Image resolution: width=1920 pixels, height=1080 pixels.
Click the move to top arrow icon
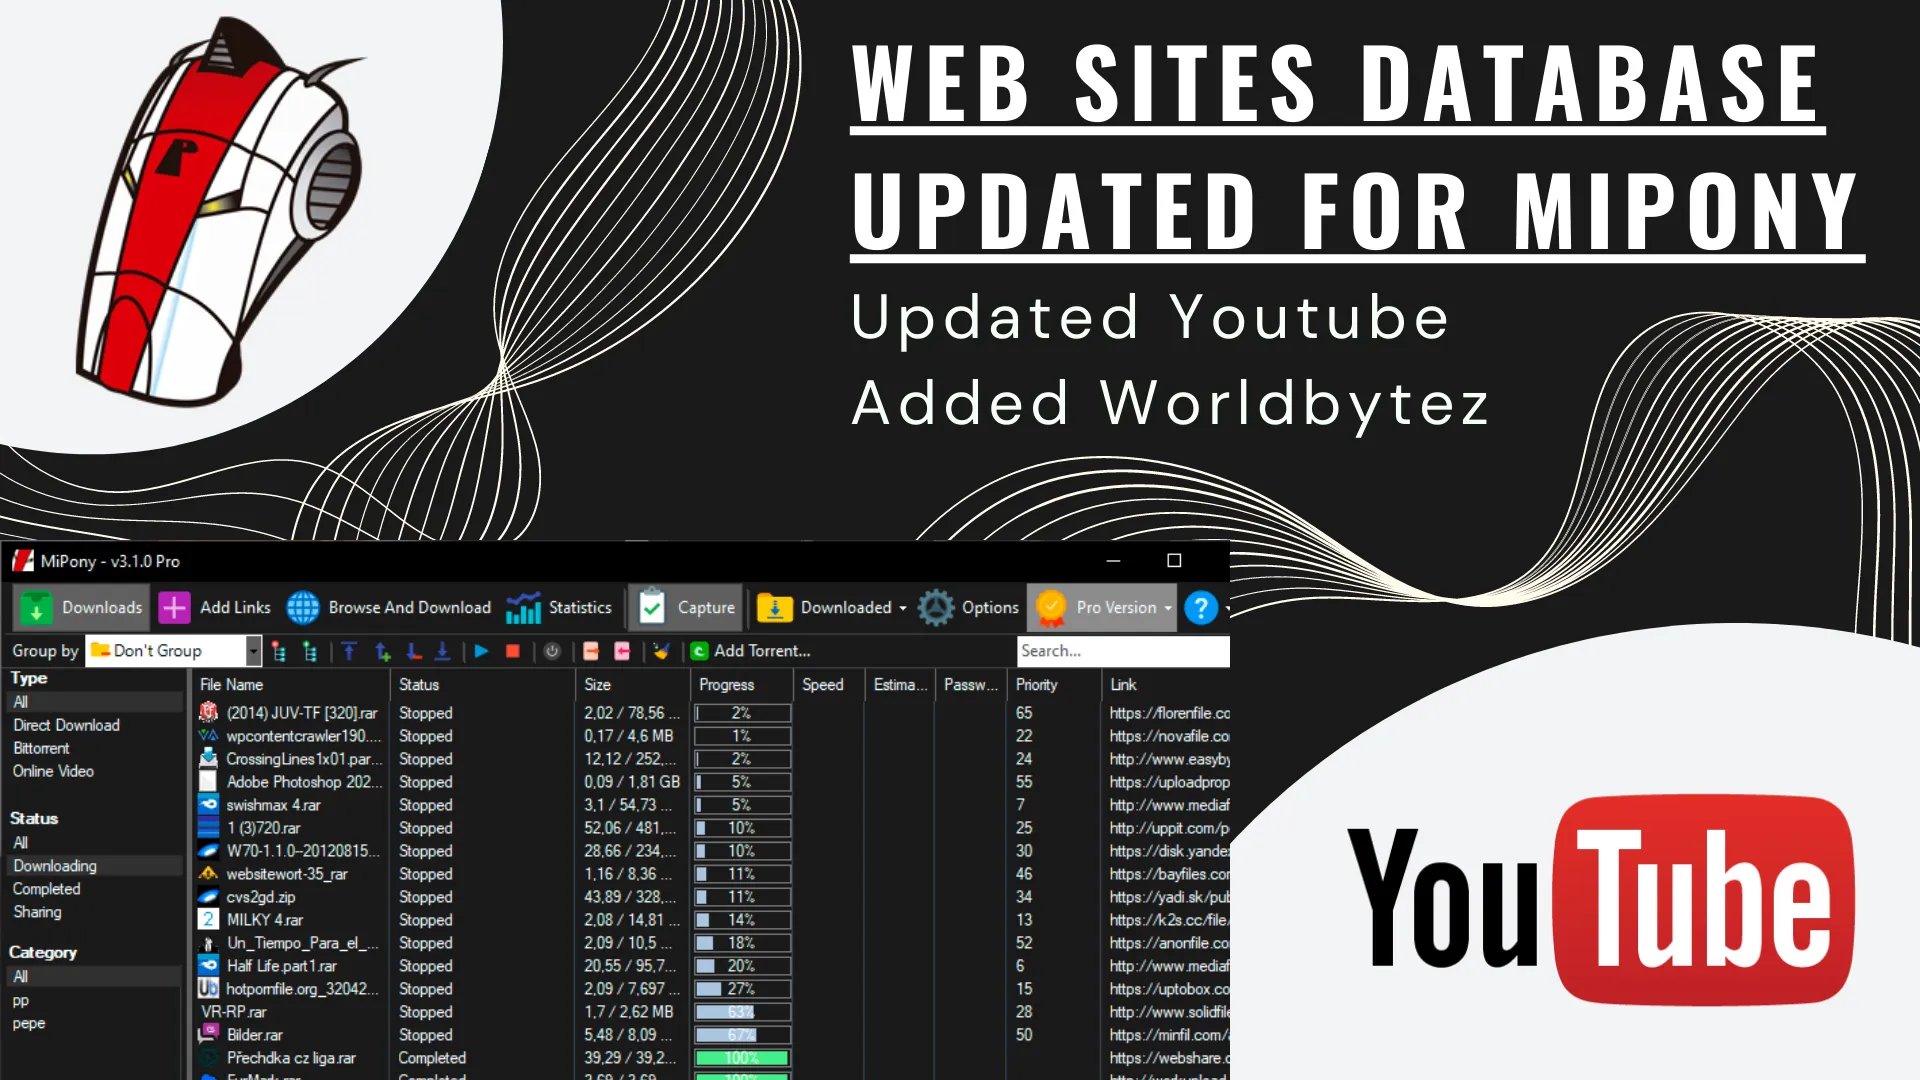tap(349, 651)
